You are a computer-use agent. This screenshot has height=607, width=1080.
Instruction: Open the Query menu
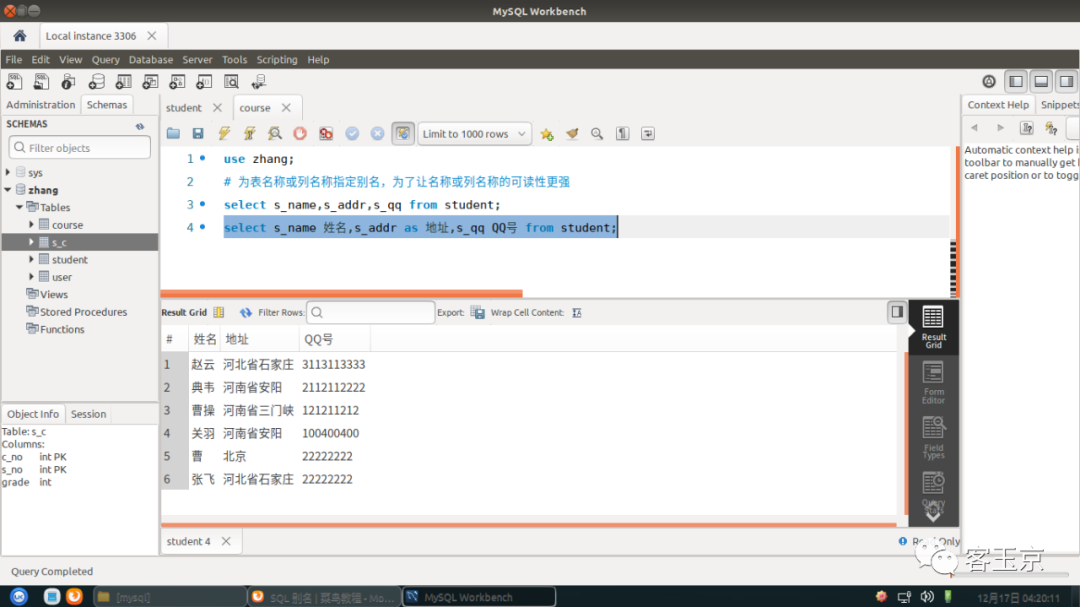point(105,60)
